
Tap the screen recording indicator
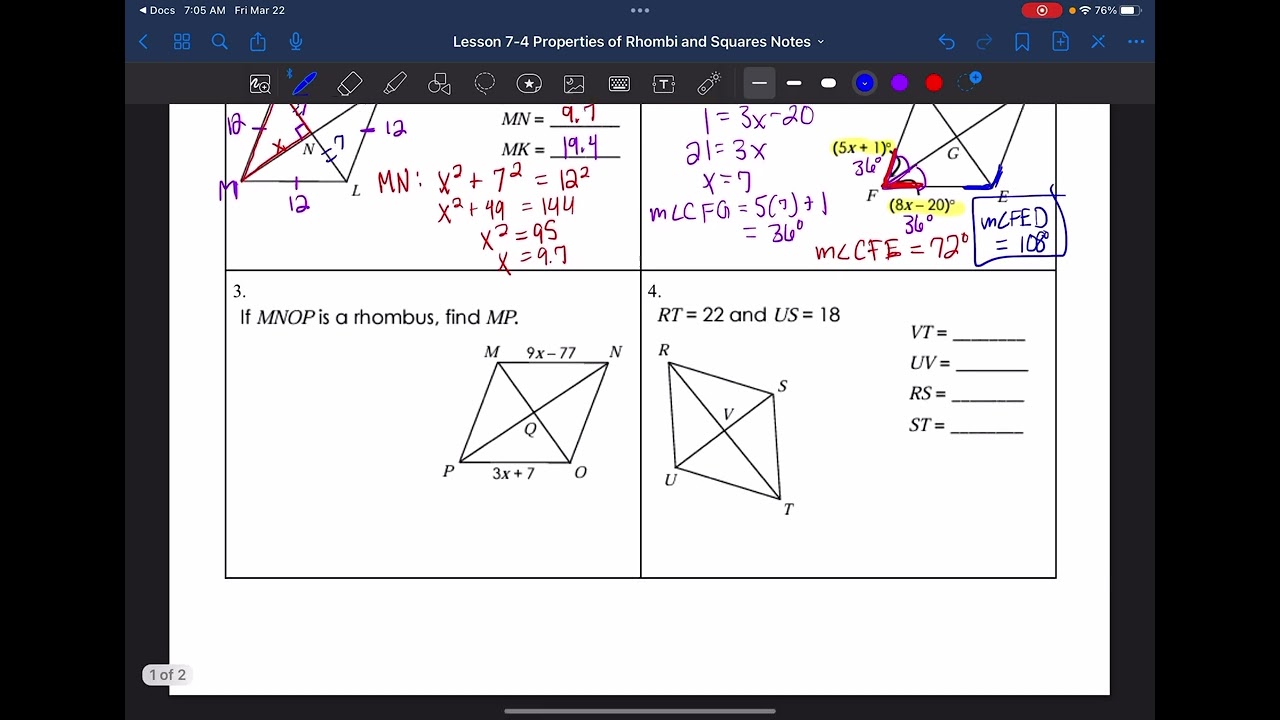[1042, 10]
